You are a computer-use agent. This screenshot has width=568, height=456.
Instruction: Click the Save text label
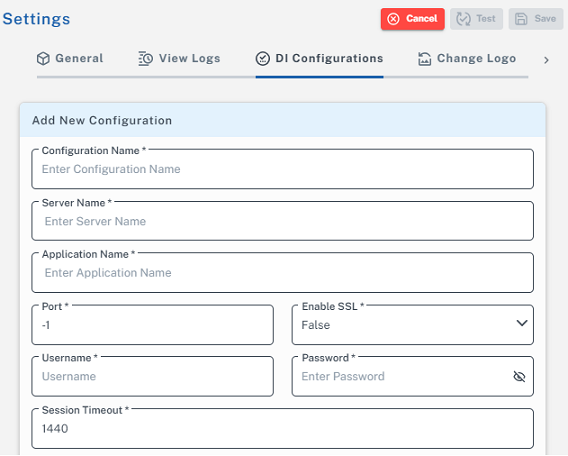click(545, 18)
